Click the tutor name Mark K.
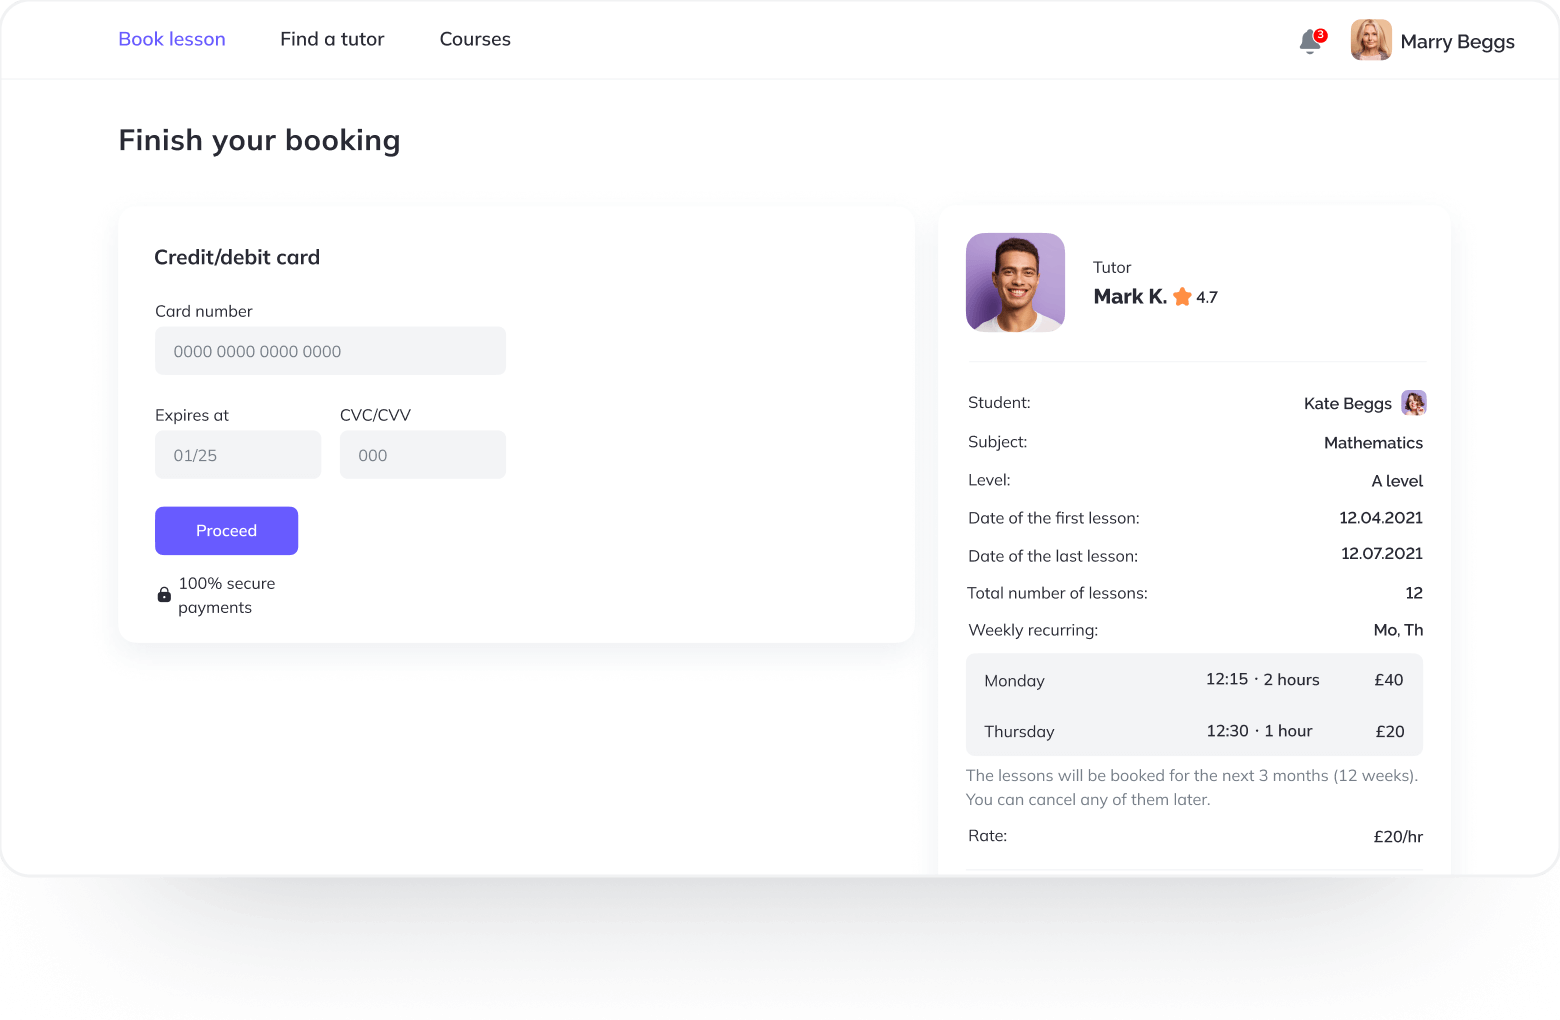The image size is (1560, 1020). point(1130,296)
